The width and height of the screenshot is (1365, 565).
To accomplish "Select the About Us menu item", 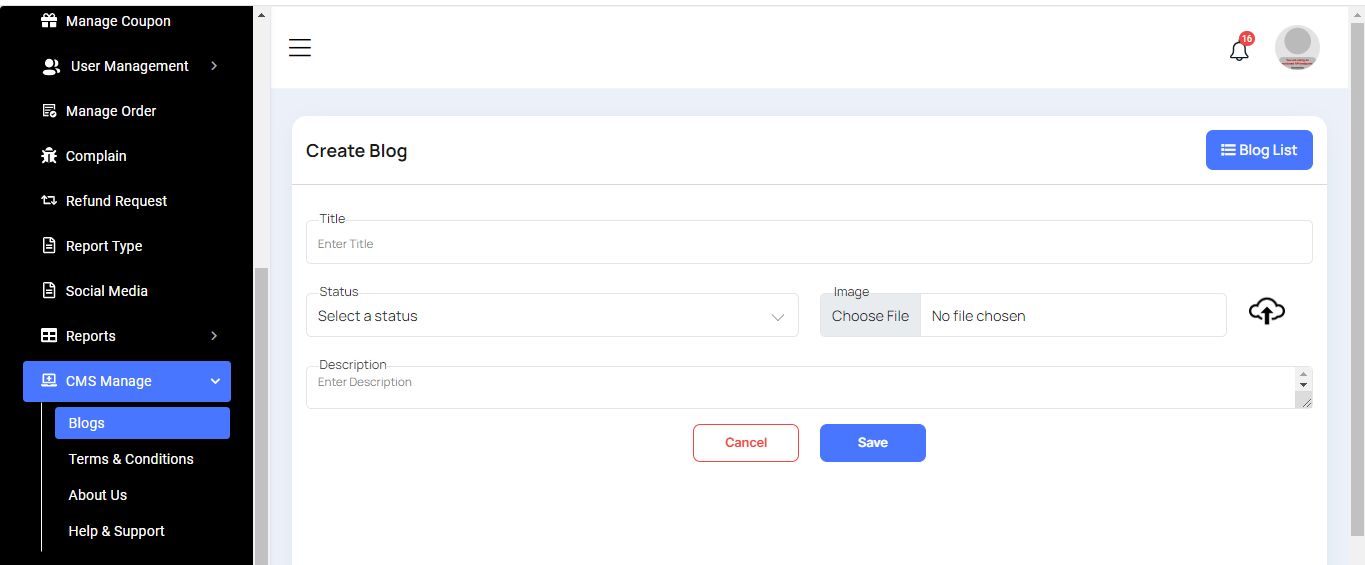I will pyautogui.click(x=98, y=495).
